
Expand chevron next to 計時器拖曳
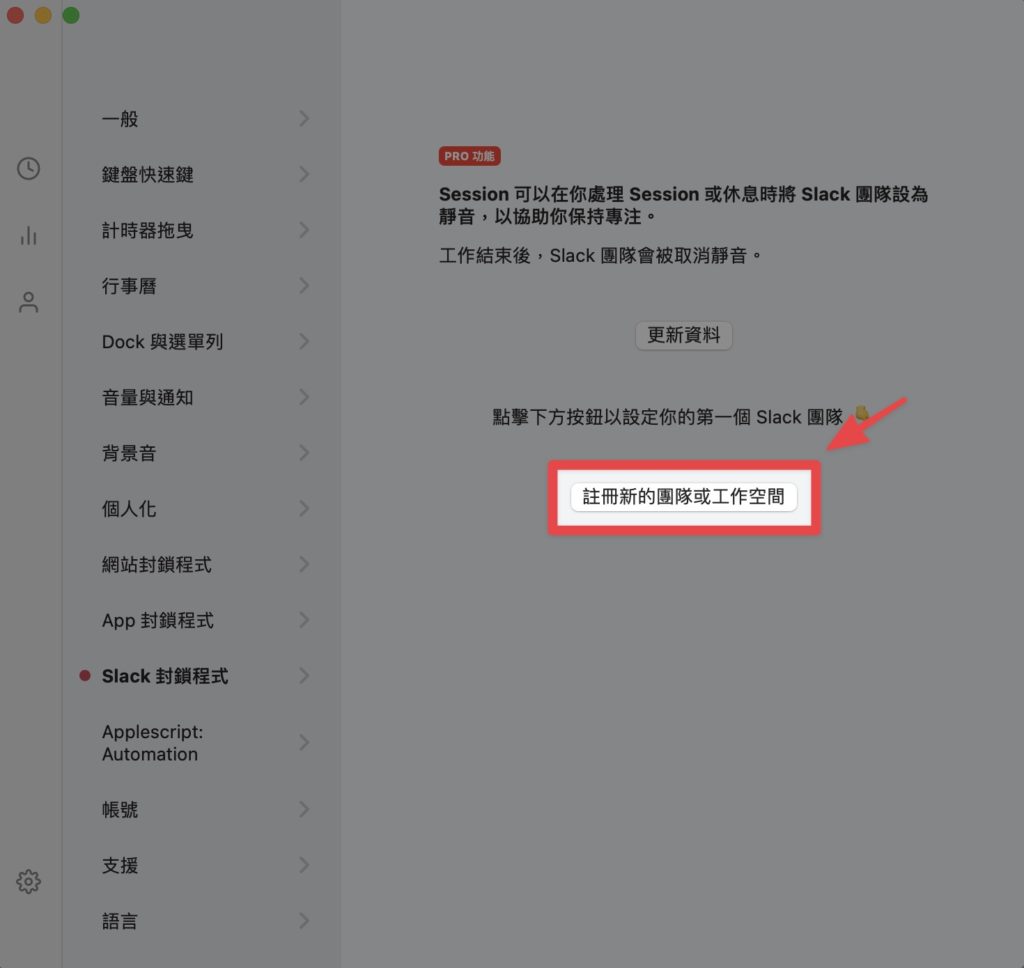click(304, 230)
